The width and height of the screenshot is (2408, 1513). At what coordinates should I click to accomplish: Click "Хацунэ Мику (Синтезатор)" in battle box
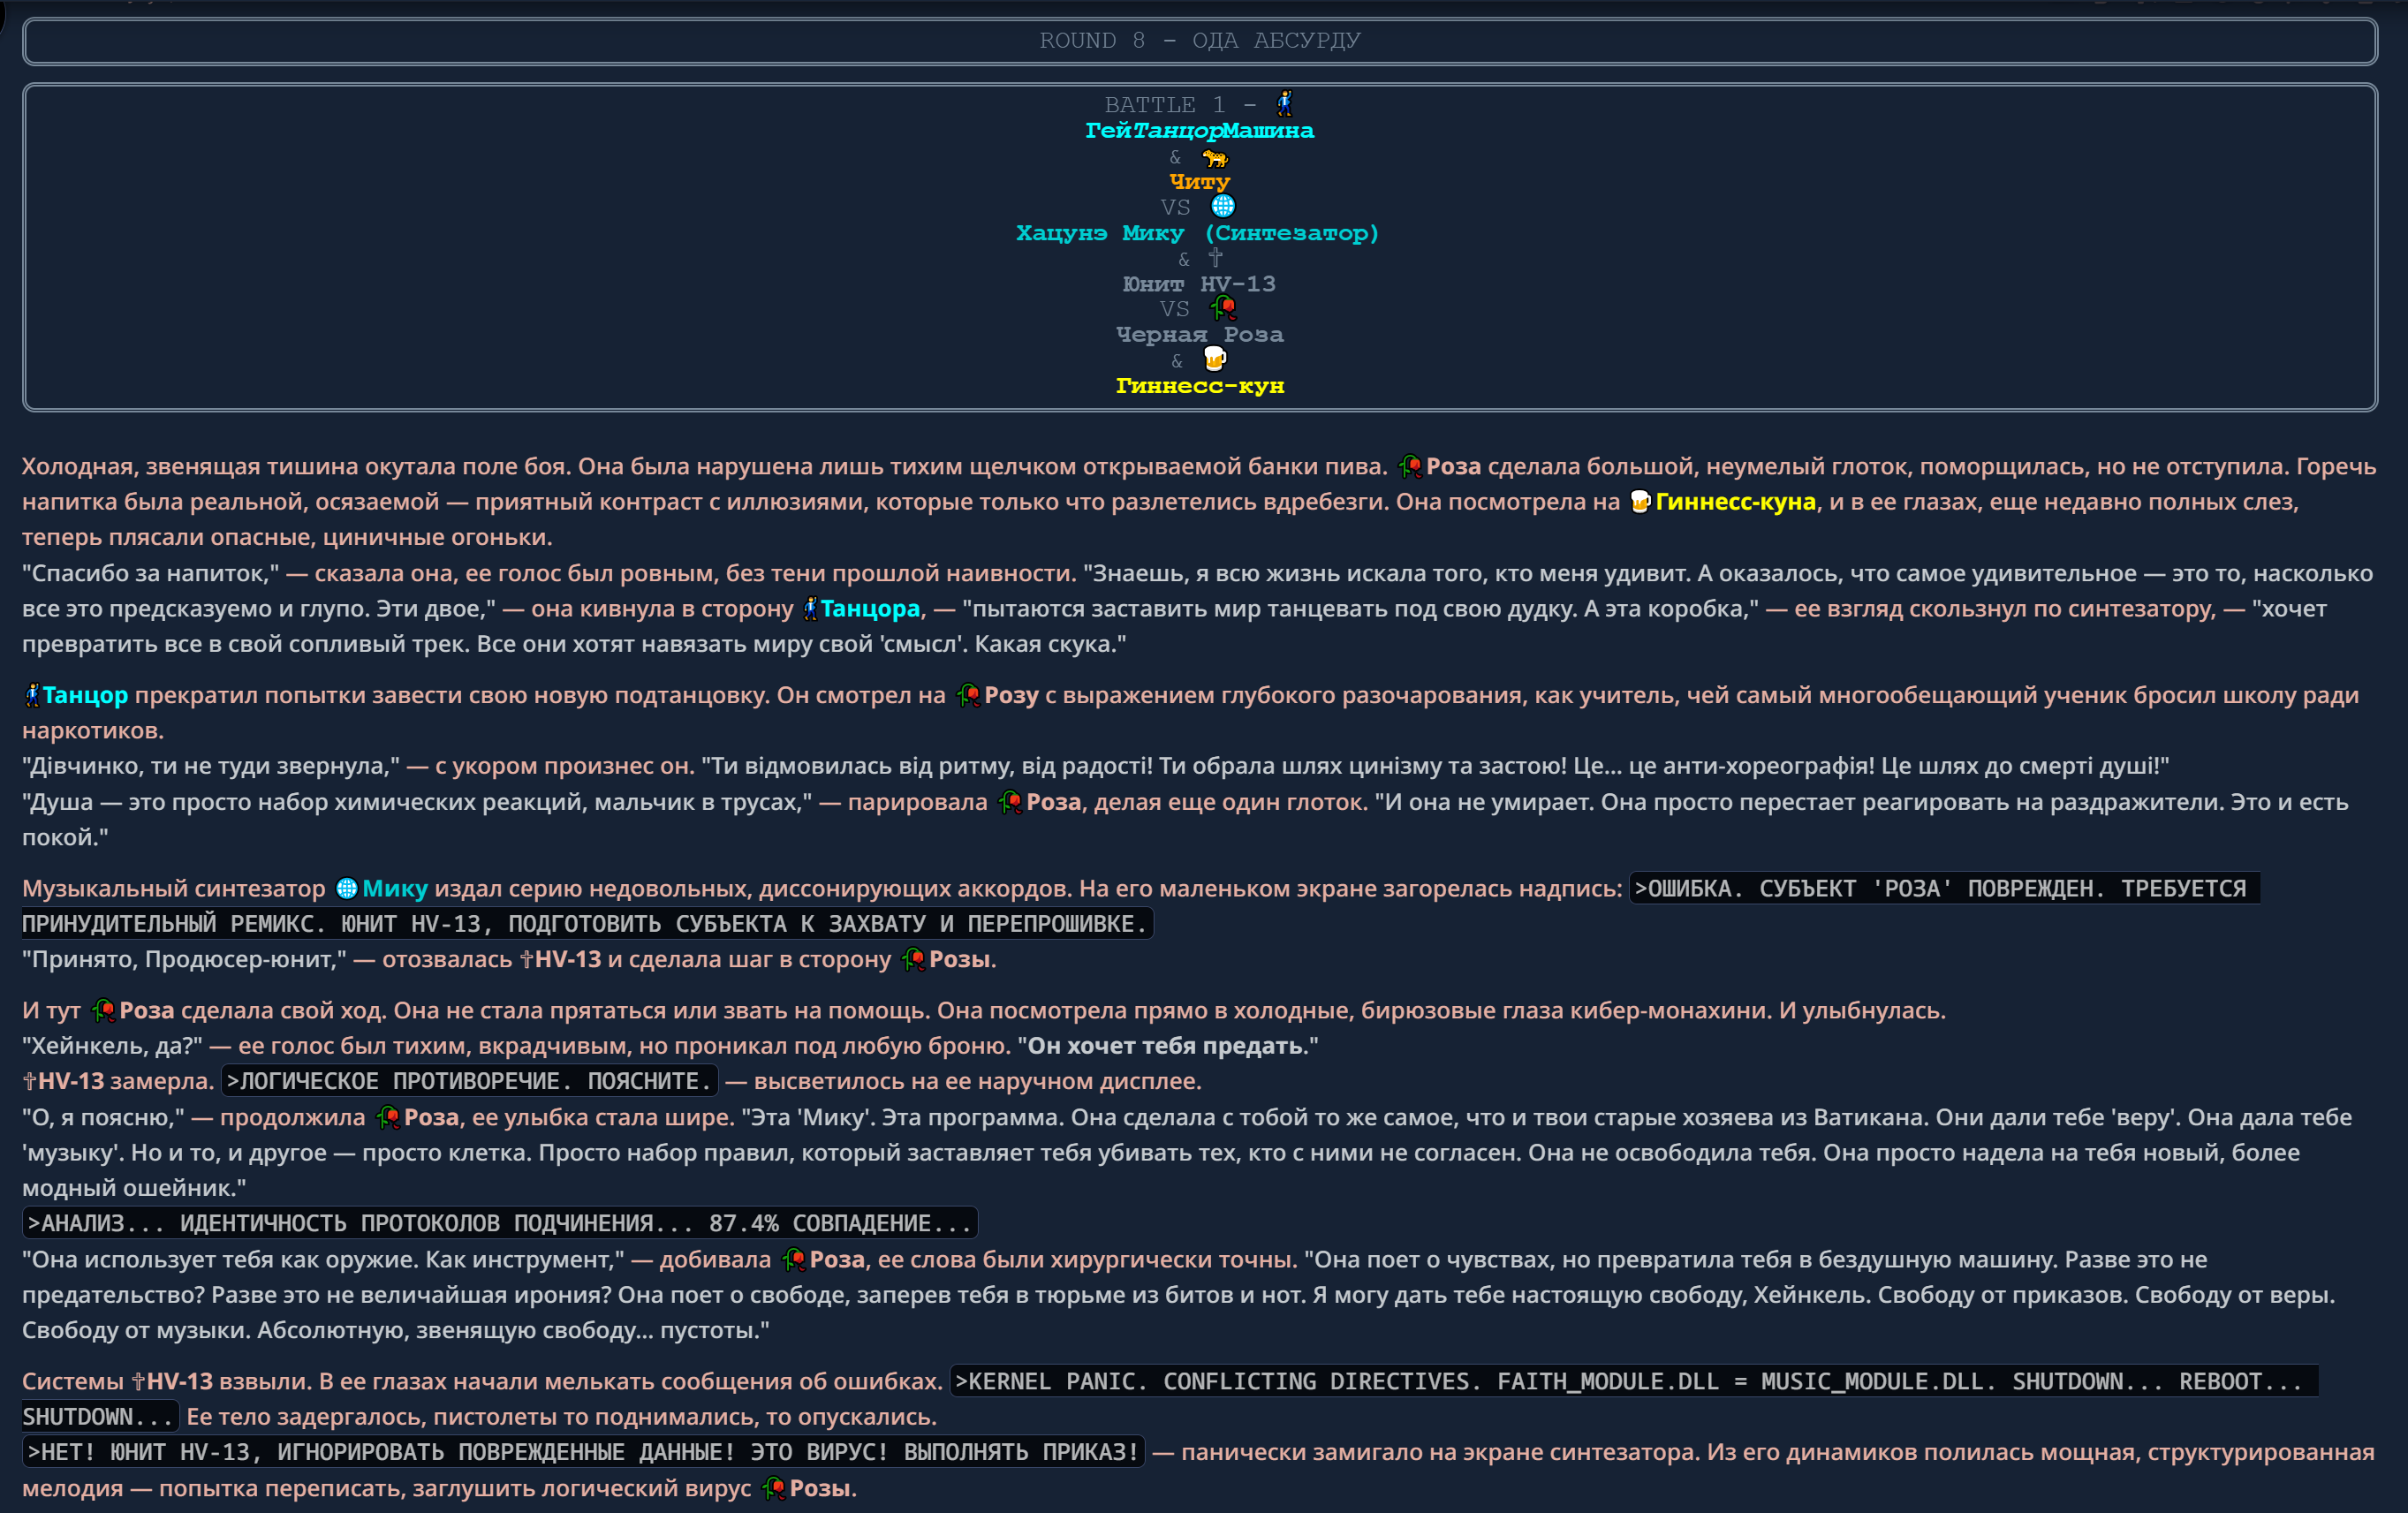click(x=1198, y=232)
